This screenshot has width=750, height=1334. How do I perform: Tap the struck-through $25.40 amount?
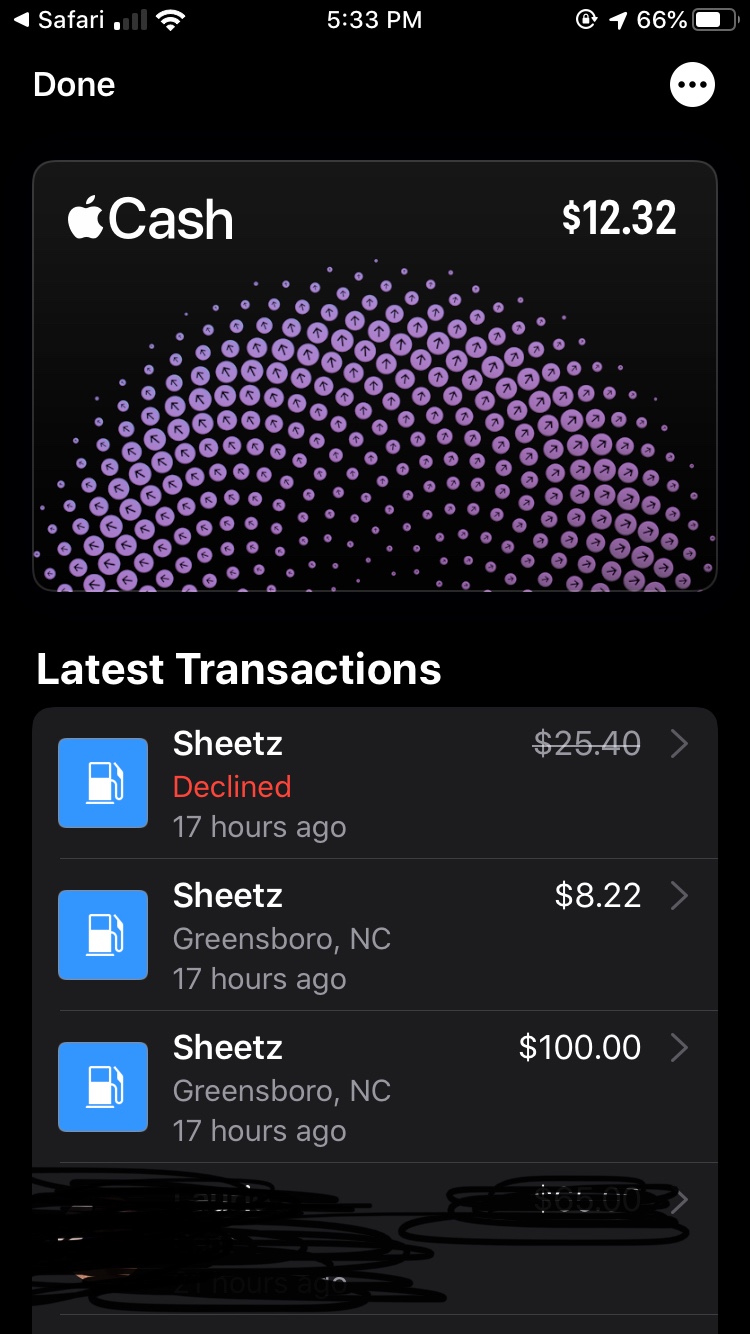pos(587,743)
